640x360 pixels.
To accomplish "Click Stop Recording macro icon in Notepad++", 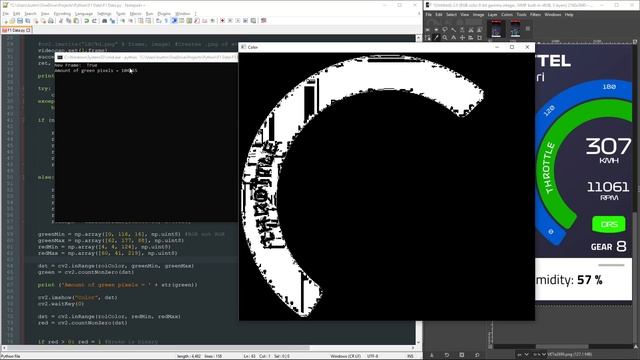I will pos(230,21).
